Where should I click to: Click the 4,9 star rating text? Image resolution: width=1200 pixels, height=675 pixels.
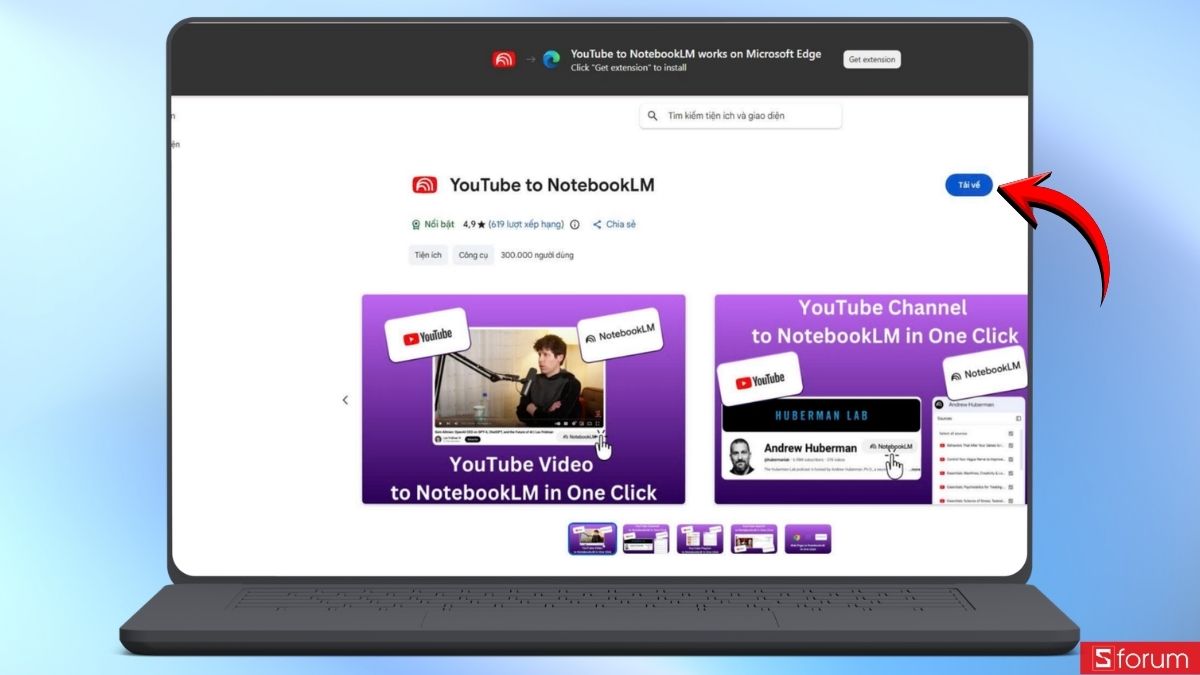pos(473,225)
